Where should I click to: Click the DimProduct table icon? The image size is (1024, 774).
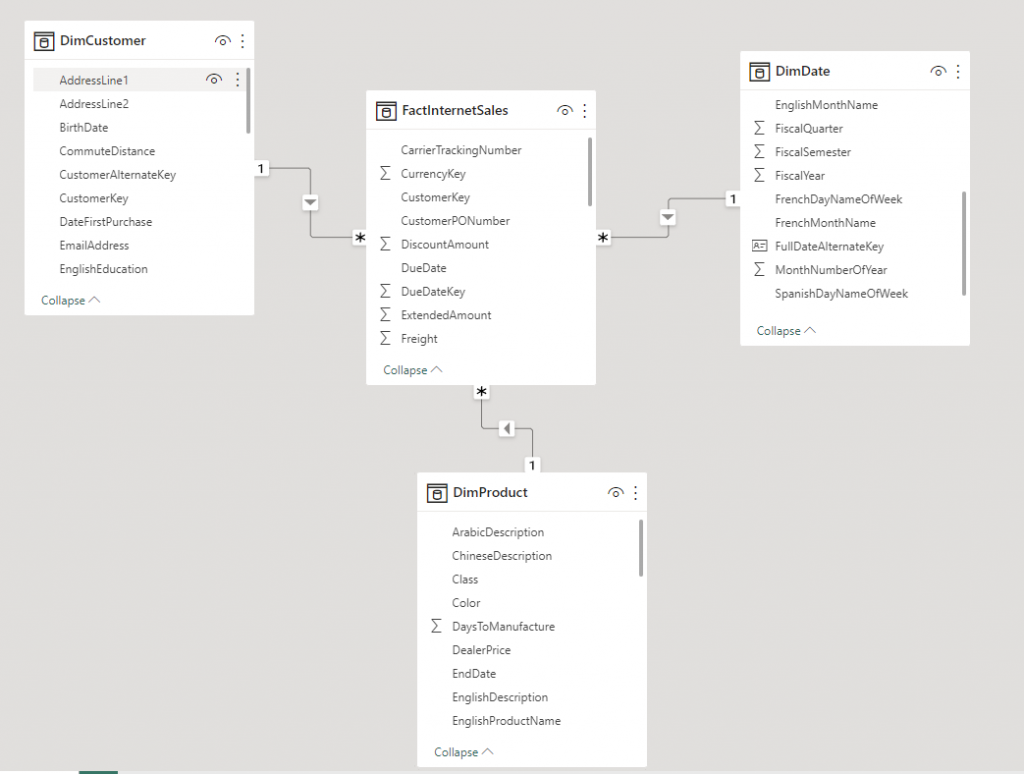click(436, 493)
